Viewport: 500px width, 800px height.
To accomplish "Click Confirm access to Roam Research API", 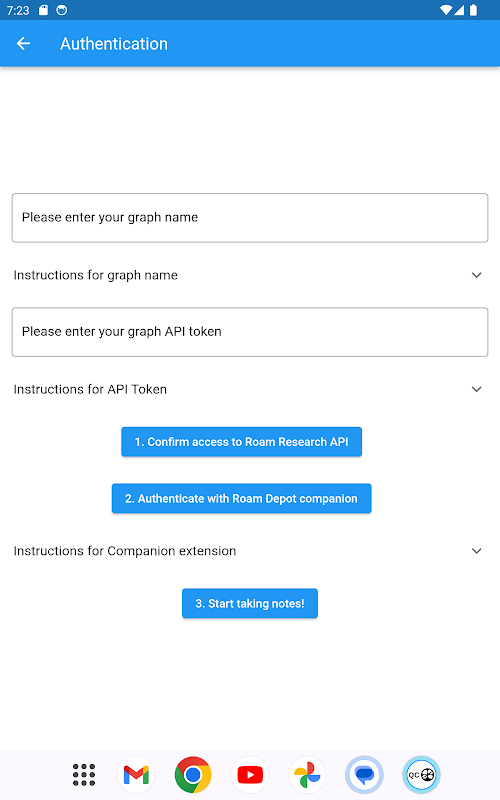I will [x=241, y=442].
